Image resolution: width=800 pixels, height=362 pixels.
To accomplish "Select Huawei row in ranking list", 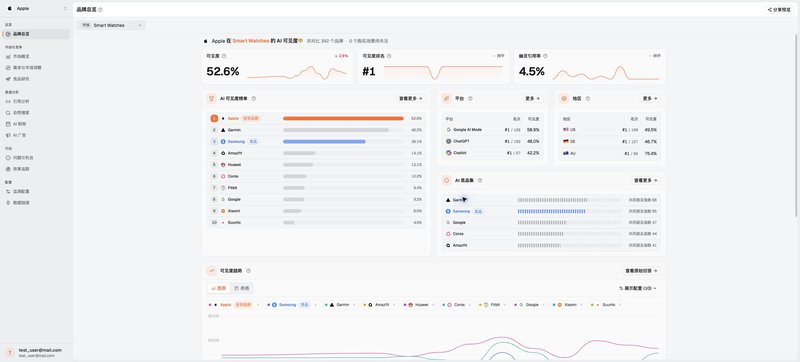I will [x=316, y=165].
